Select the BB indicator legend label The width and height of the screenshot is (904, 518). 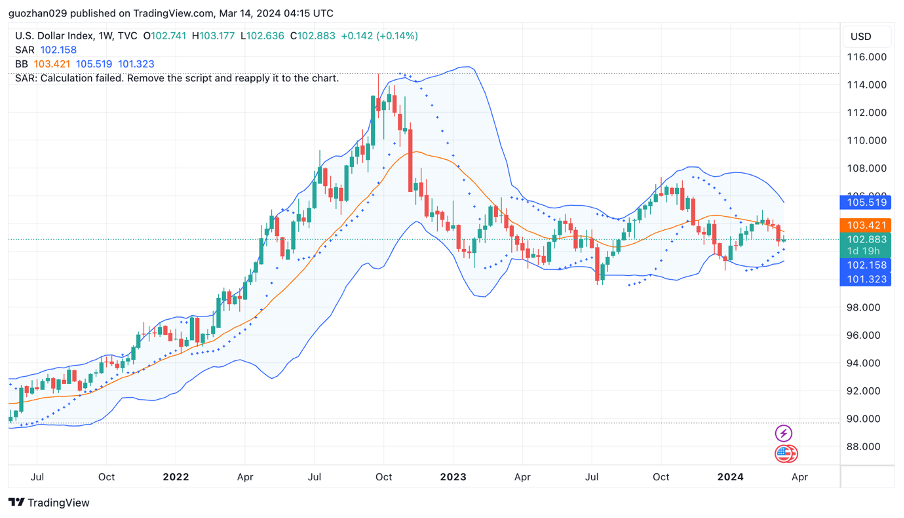[22, 64]
